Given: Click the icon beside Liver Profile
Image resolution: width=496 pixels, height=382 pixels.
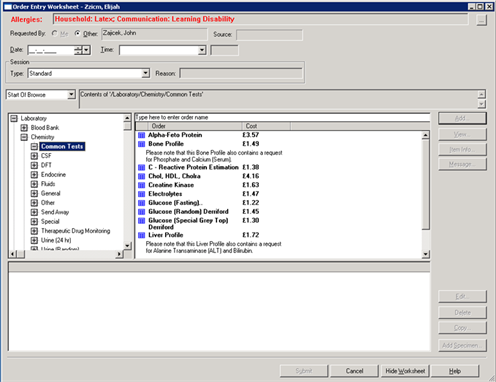Looking at the screenshot, I should tap(141, 235).
